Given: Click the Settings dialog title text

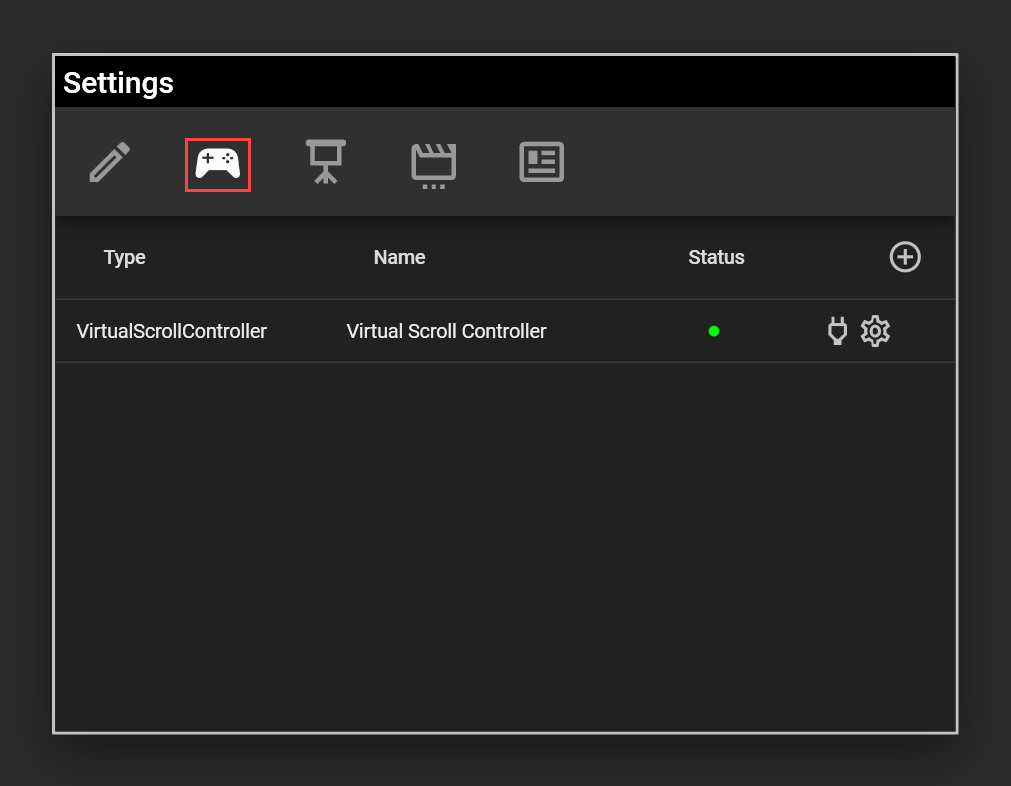Looking at the screenshot, I should tap(118, 83).
